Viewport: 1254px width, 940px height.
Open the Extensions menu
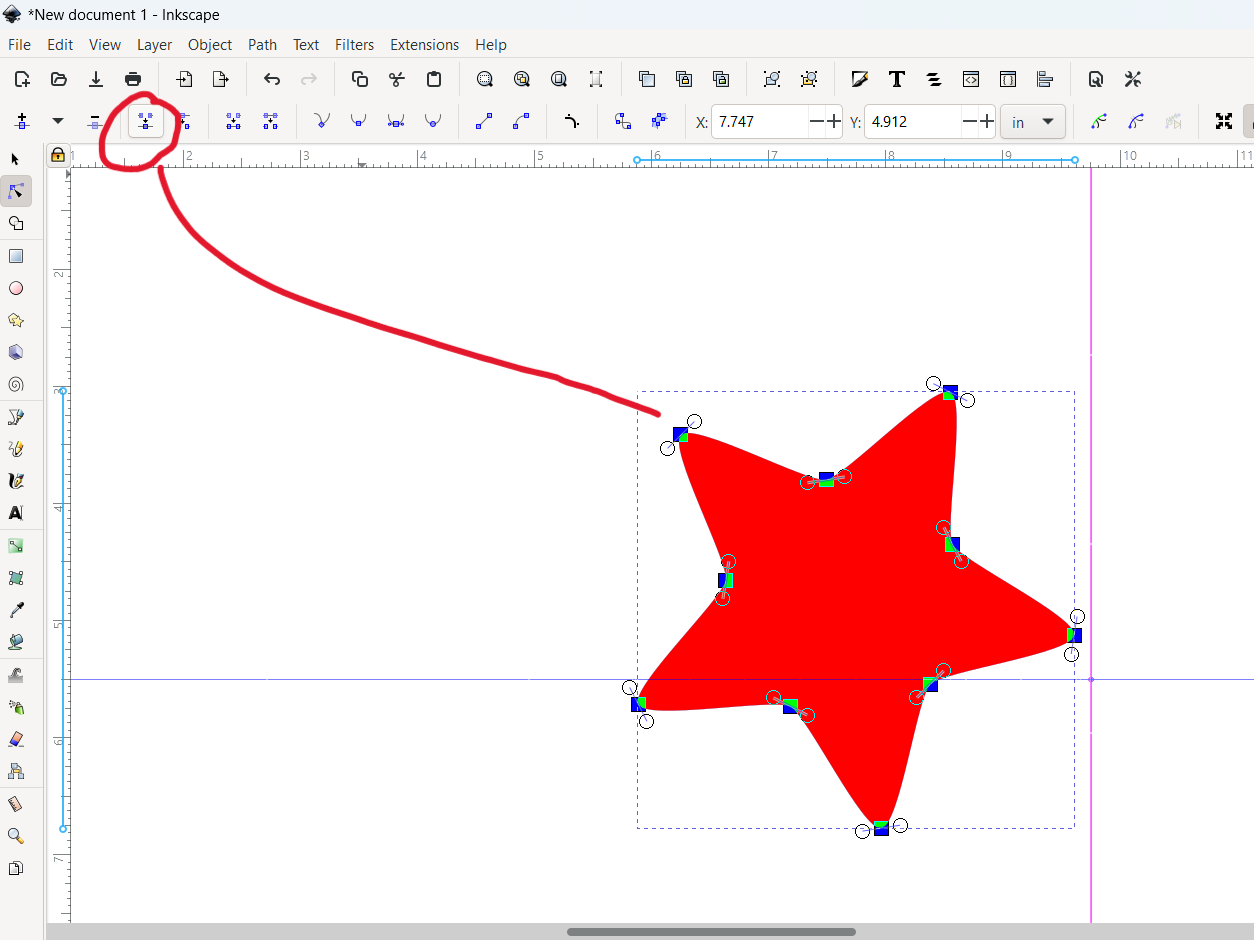[x=424, y=44]
